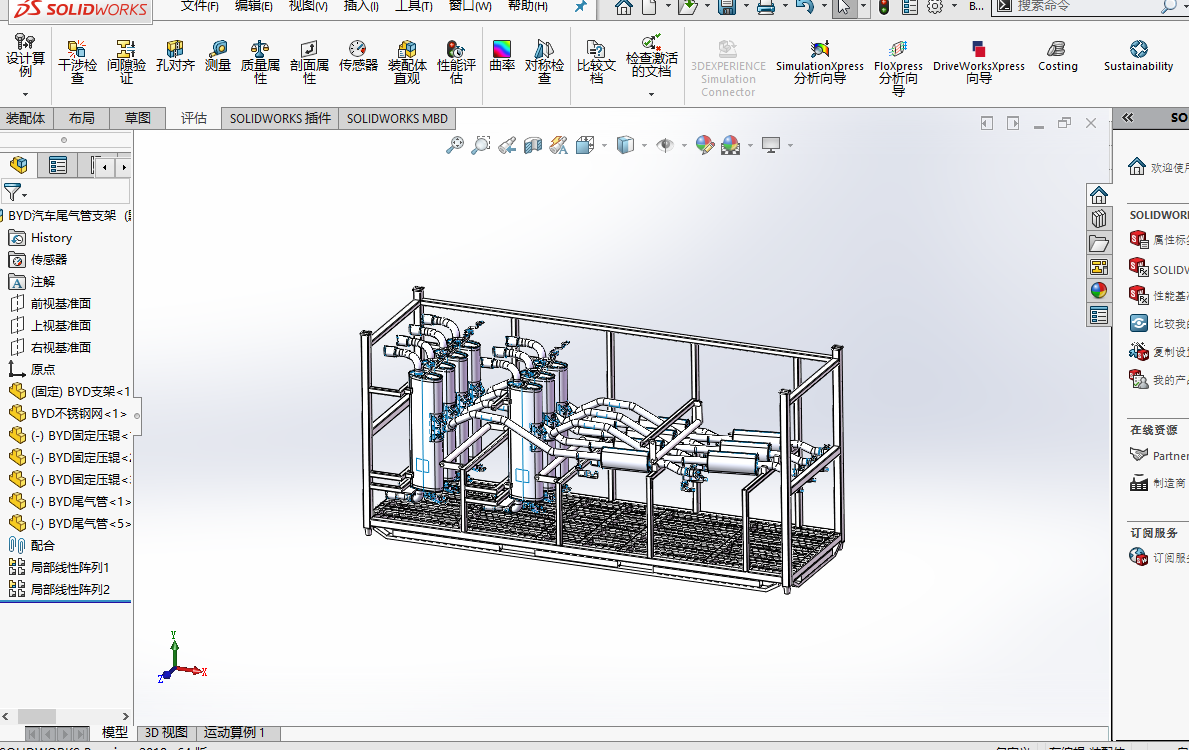Launch FloXpress 分析向导
The image size is (1189, 750).
pyautogui.click(x=898, y=67)
